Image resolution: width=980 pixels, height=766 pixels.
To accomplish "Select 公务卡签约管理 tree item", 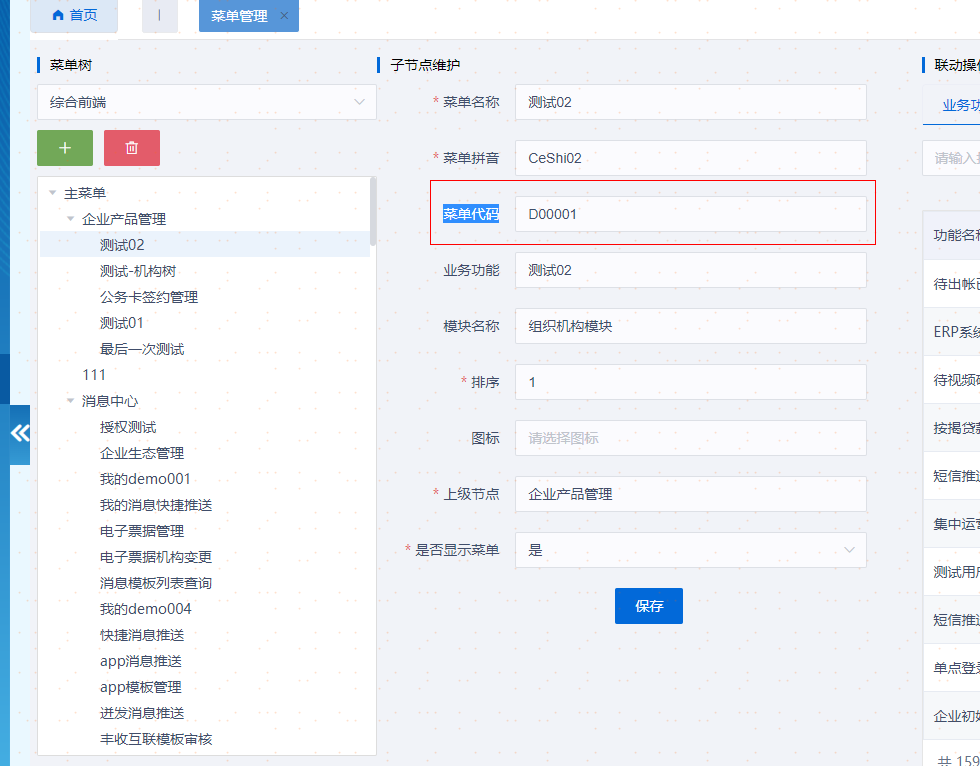I will pos(149,297).
